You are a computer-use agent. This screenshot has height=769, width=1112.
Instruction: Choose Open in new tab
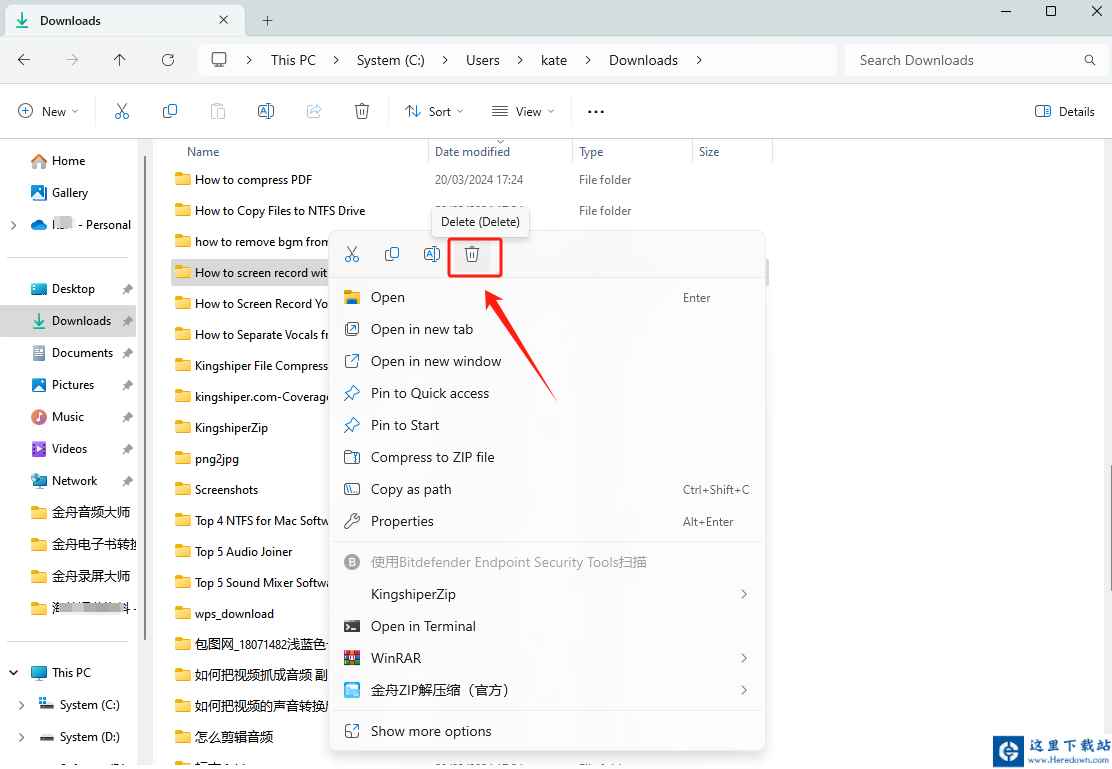click(x=547, y=329)
